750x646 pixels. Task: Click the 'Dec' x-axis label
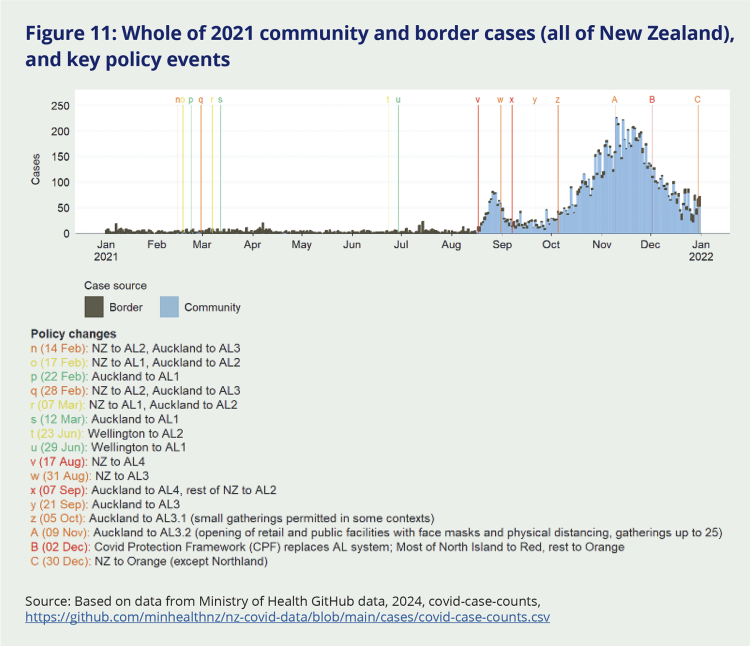(x=651, y=244)
